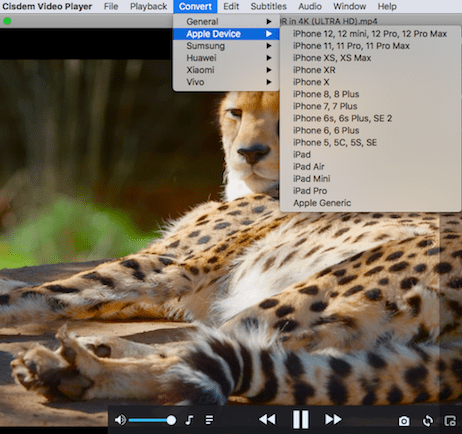
Task: Choose iPad Pro preset
Action: [x=371, y=191]
